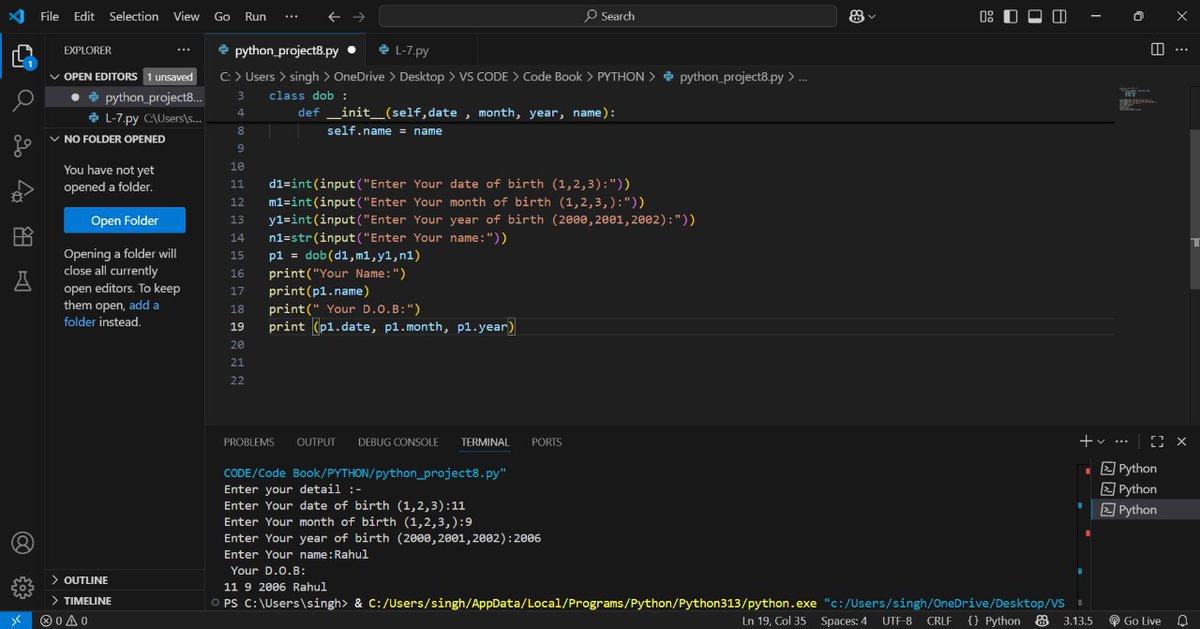This screenshot has height=629, width=1200.
Task: Open the Edit menu
Action: click(84, 16)
